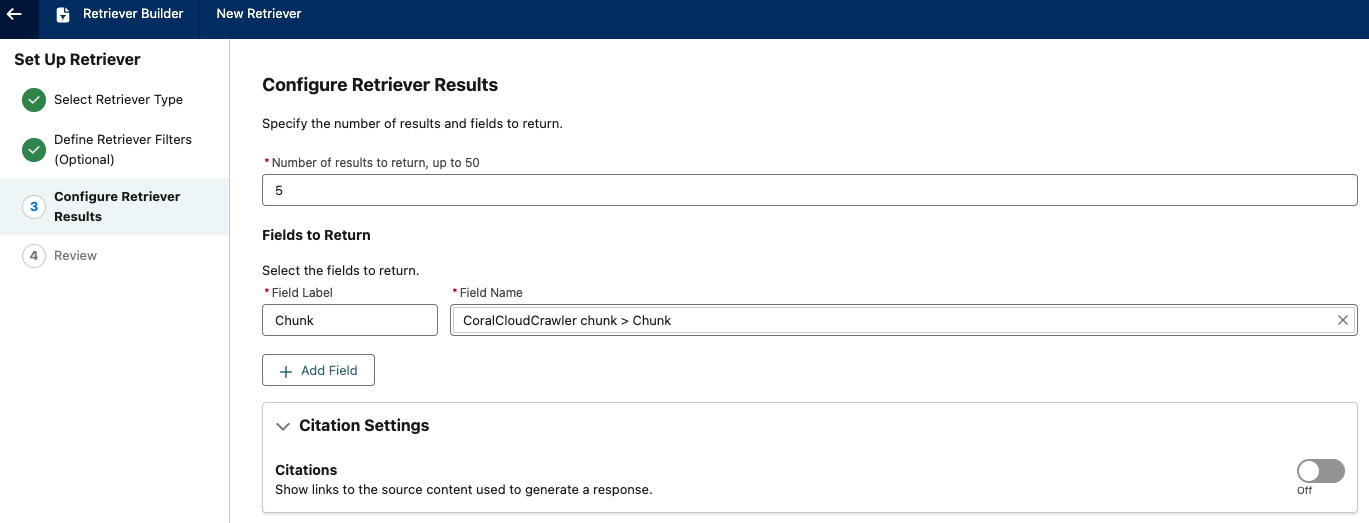This screenshot has width=1369, height=523.
Task: Open the Review step
Action: (x=75, y=256)
